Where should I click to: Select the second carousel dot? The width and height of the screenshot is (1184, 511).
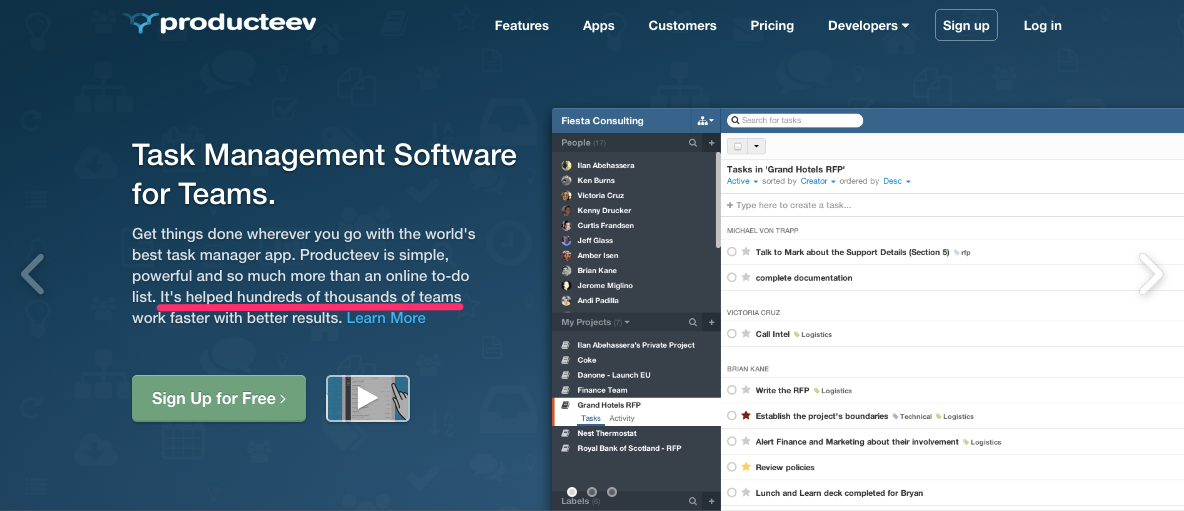click(x=592, y=492)
